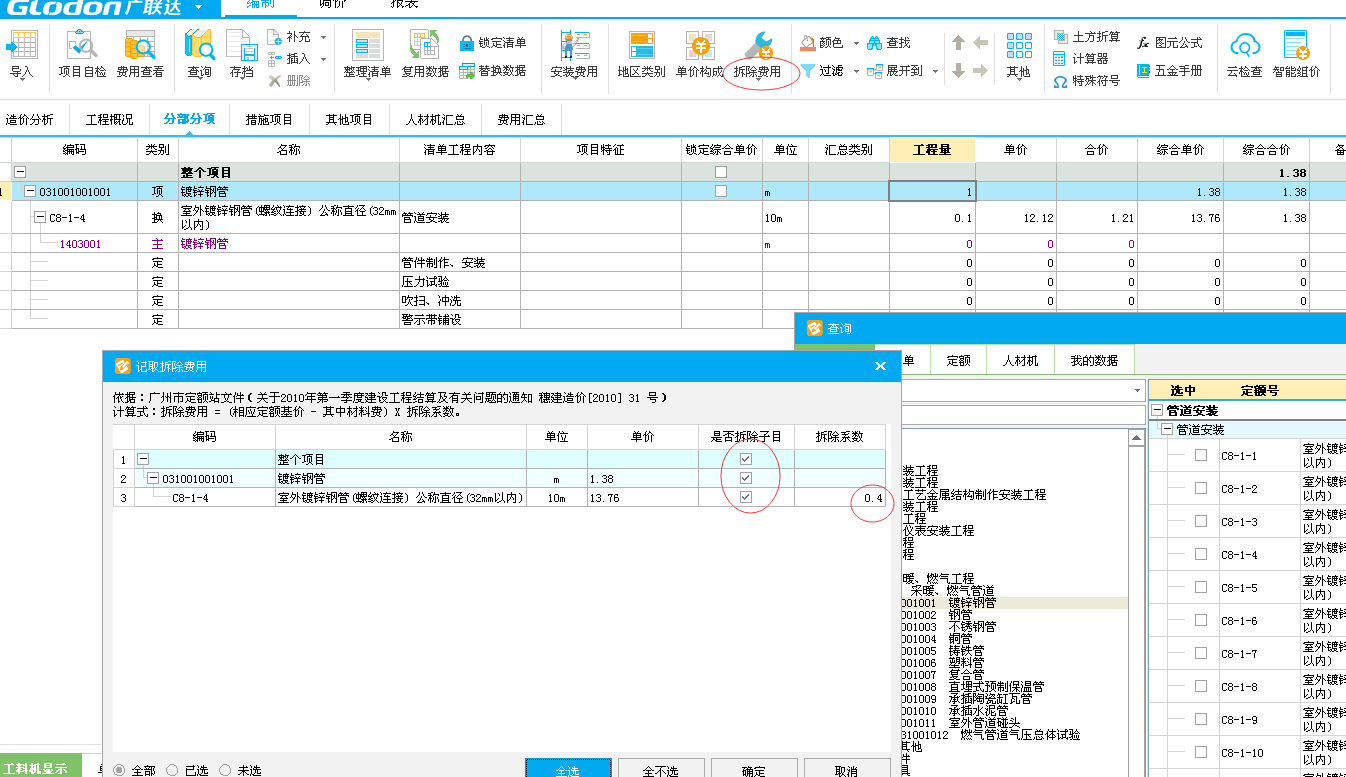Uncheck 是否拆除子目 for 031001001001 in dialog
The image size is (1346, 777).
[745, 478]
